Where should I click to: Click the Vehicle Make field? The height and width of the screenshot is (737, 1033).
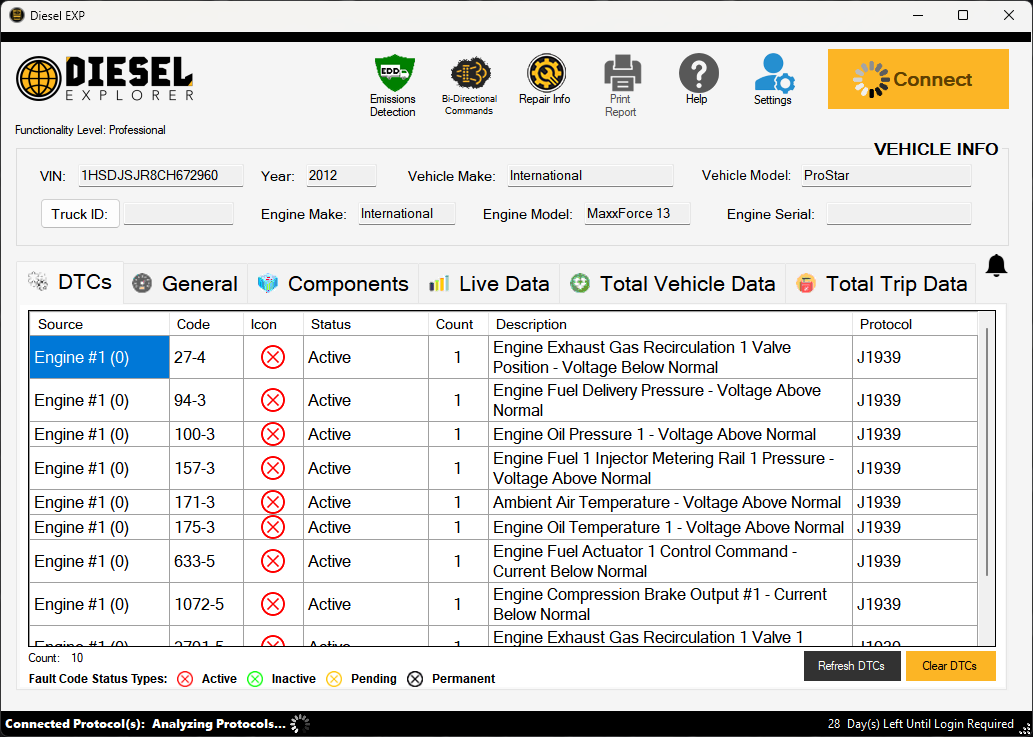590,176
